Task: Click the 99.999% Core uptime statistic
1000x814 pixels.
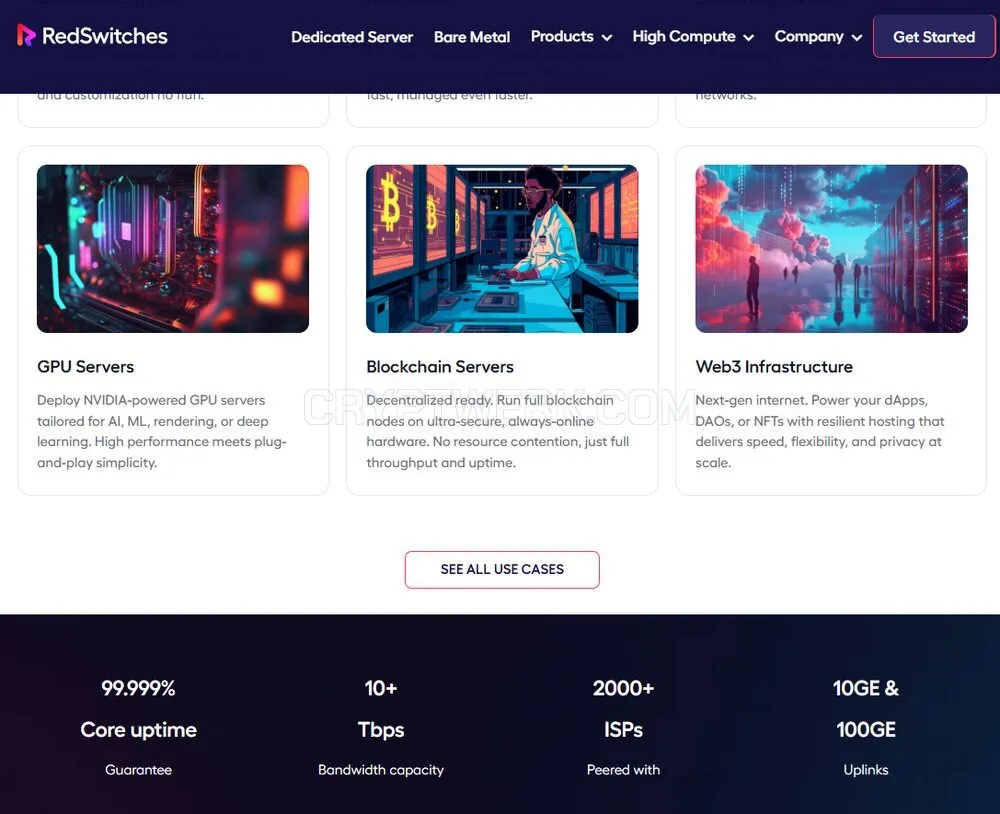Action: [x=138, y=728]
